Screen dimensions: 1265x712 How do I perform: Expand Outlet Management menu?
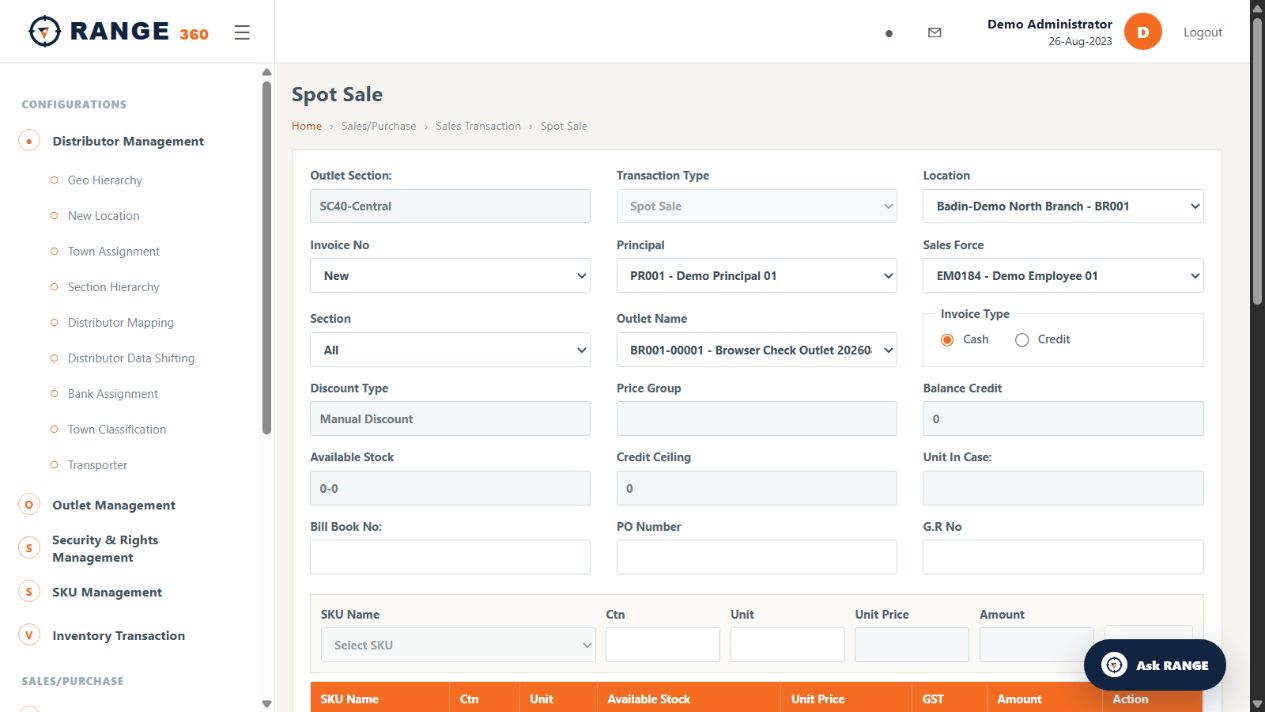114,505
